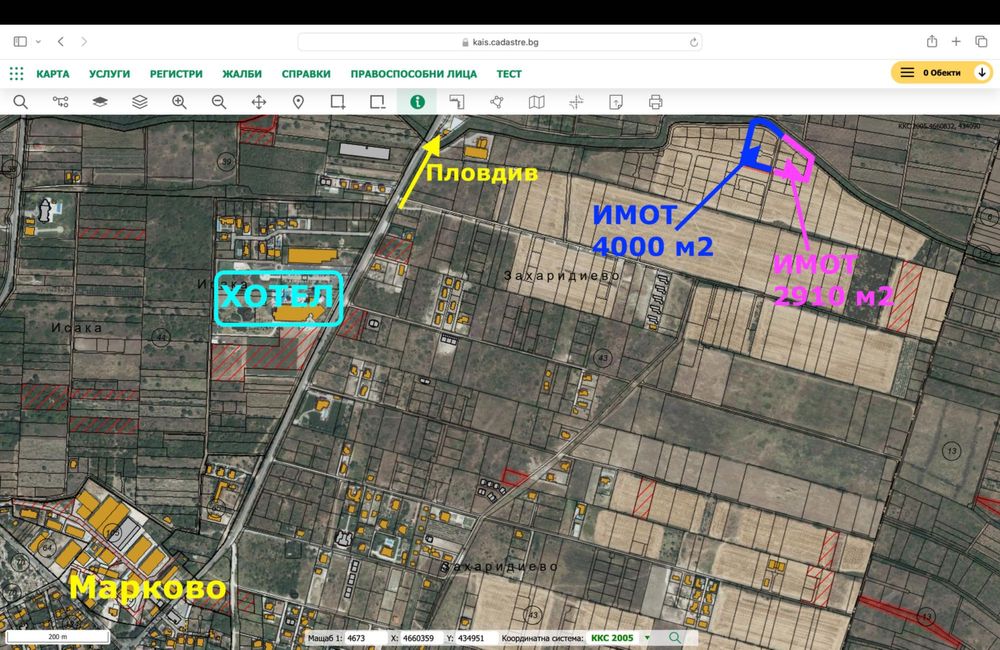Screen dimensions: 1000x650
Task: Toggle the Safari sidebar button
Action: 20,42
